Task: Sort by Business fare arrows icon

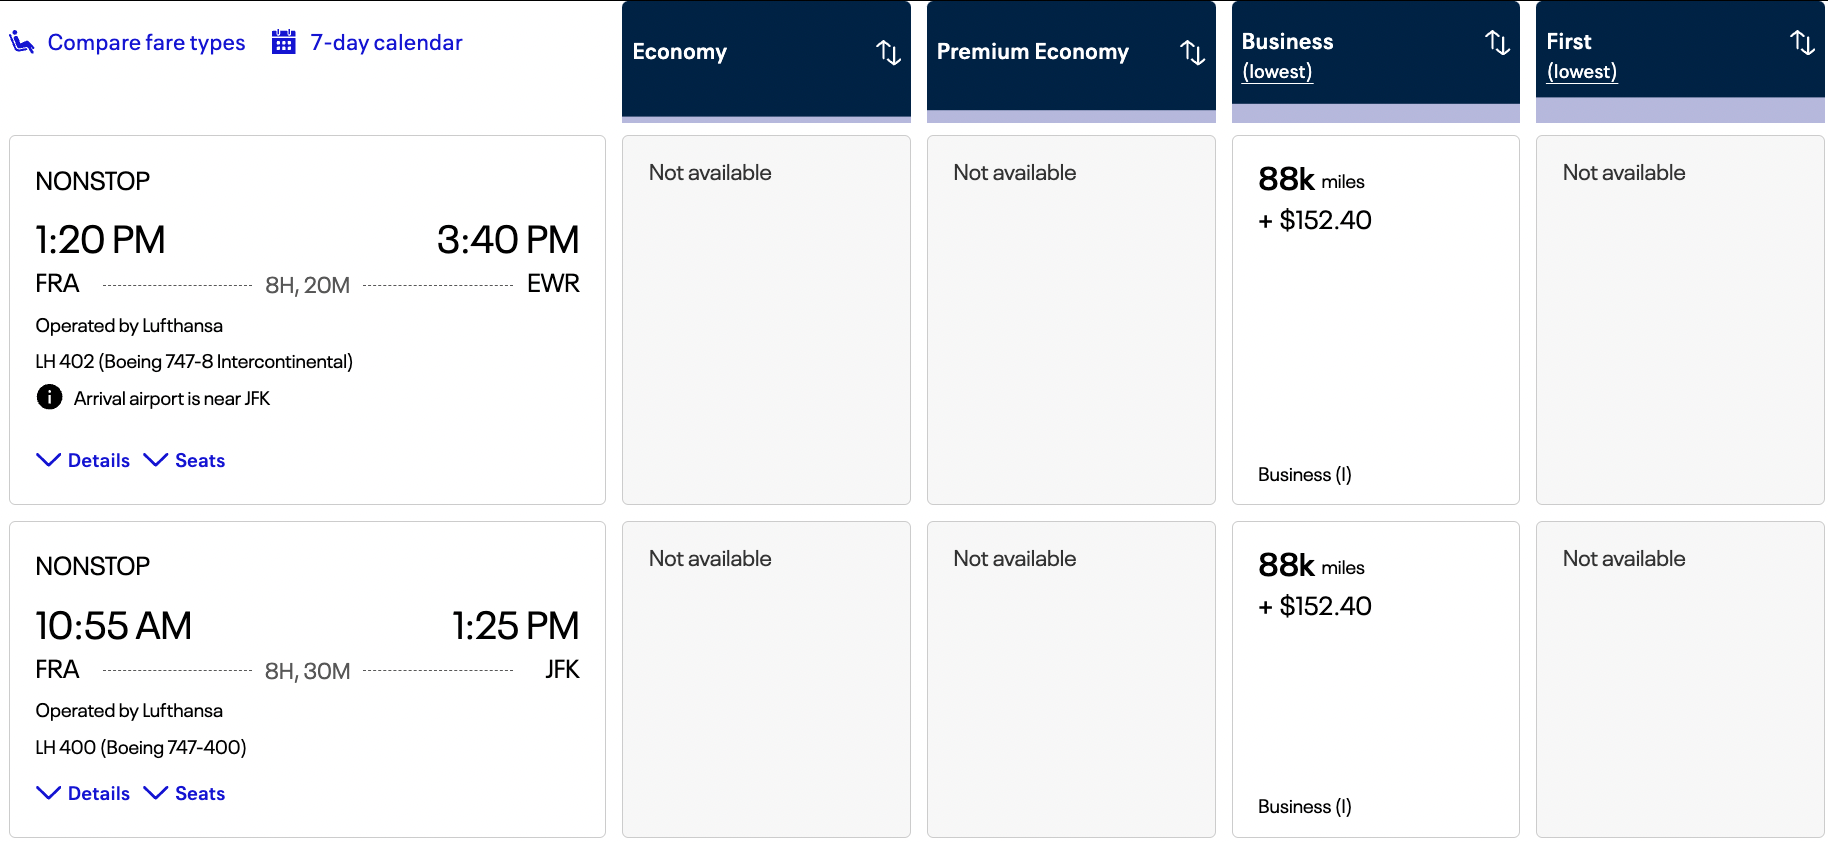Action: pyautogui.click(x=1497, y=42)
